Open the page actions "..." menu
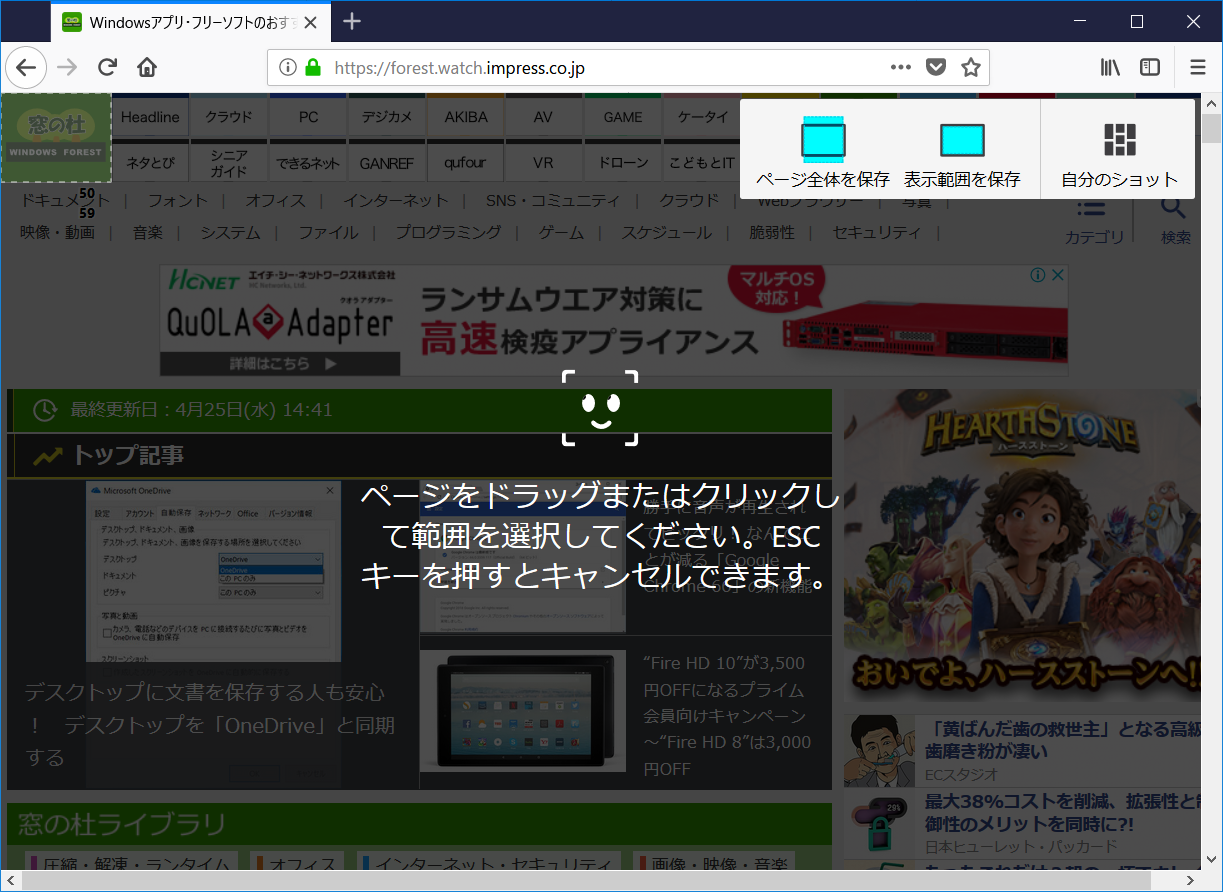1223x892 pixels. (x=900, y=67)
